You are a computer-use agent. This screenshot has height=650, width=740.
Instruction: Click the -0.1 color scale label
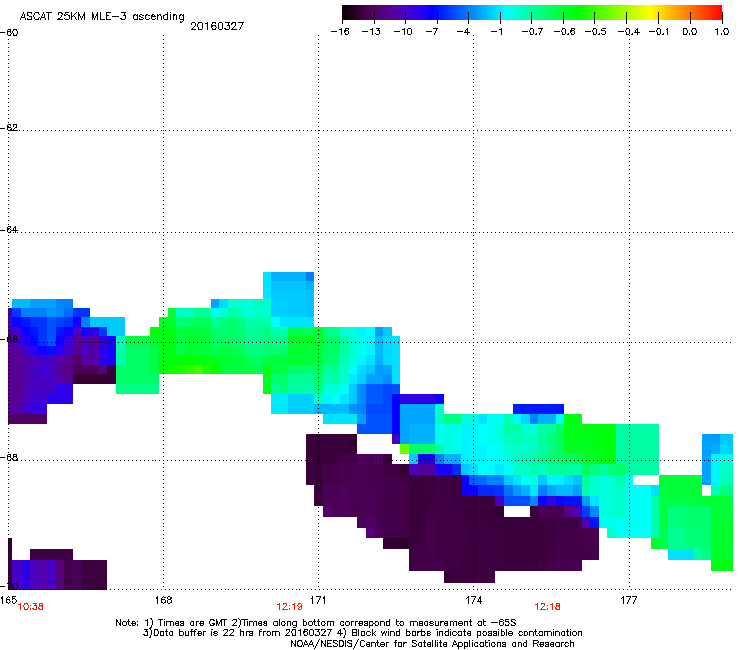[659, 32]
